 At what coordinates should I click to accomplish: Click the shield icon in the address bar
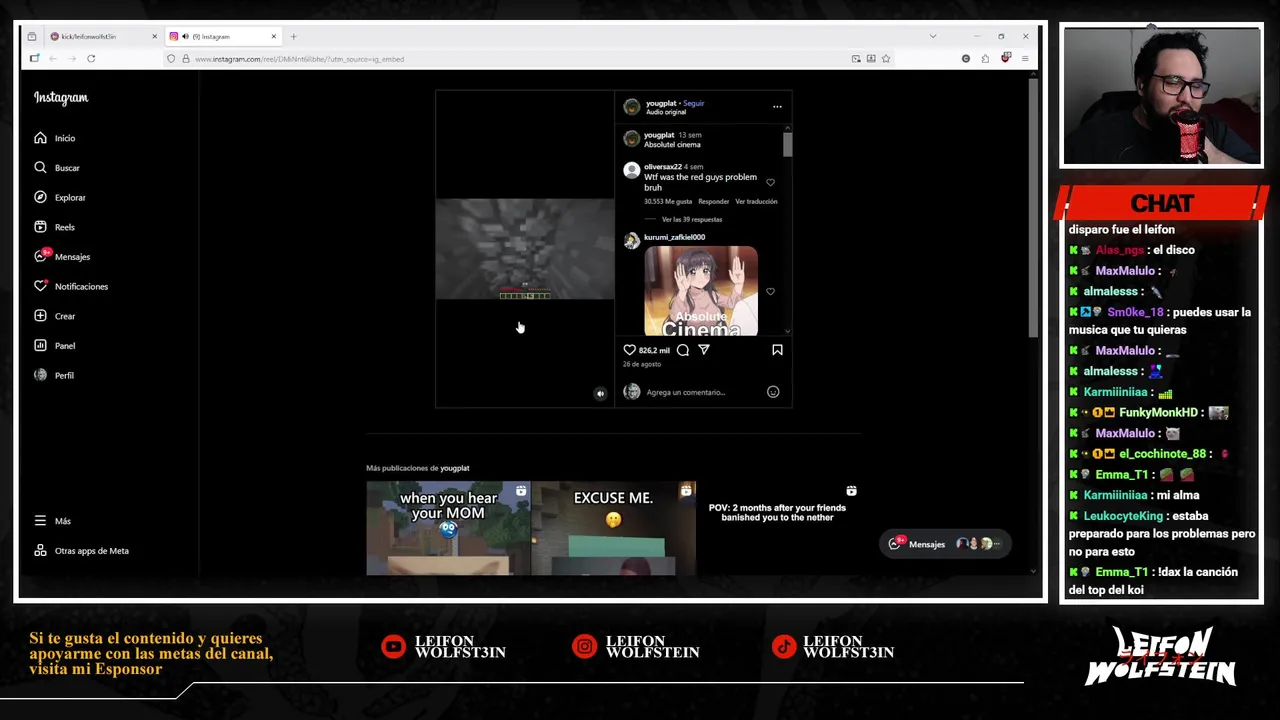coord(171,59)
